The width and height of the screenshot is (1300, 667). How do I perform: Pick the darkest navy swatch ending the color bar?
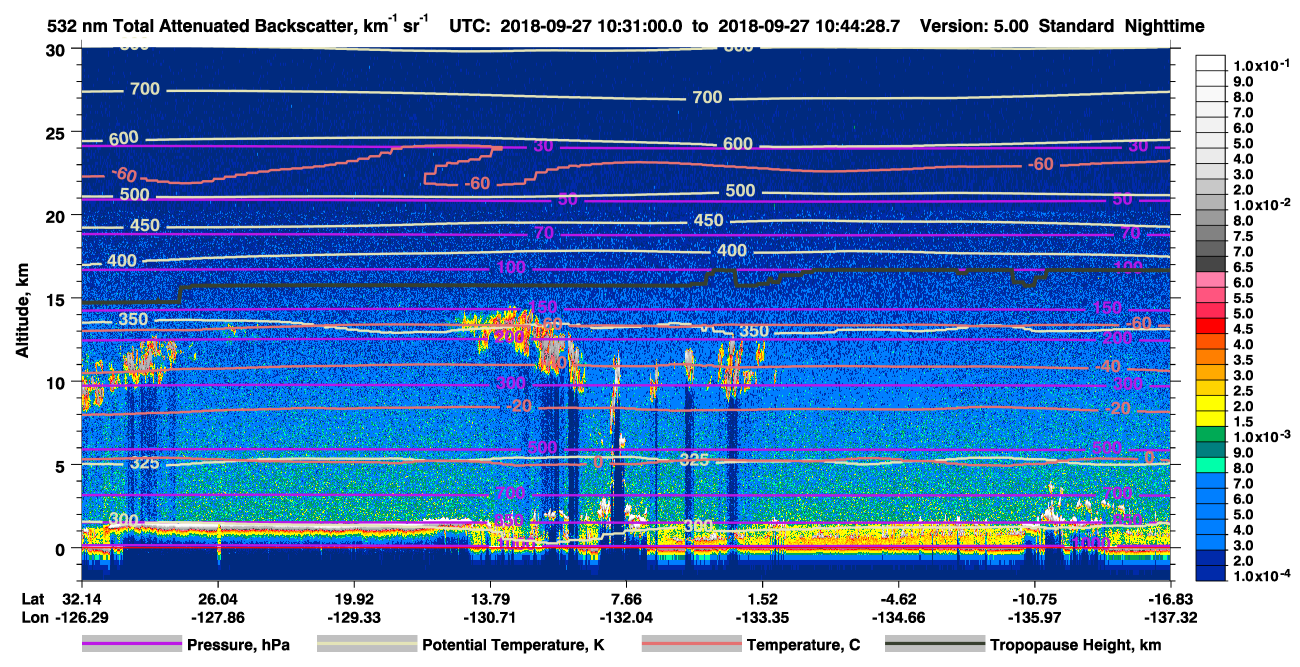pyautogui.click(x=1210, y=574)
